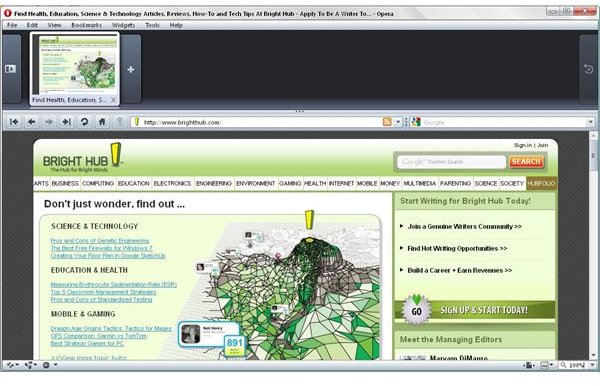Image resolution: width=600 pixels, height=386 pixels.
Task: Open the Home page icon
Action: [102, 122]
